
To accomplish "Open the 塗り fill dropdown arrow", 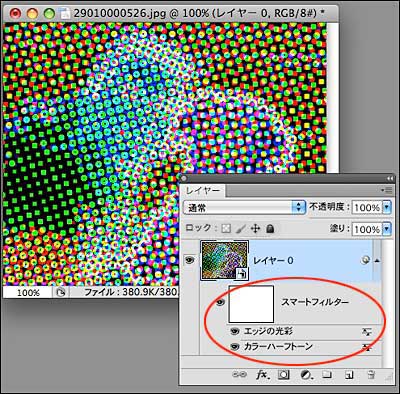I will point(387,229).
